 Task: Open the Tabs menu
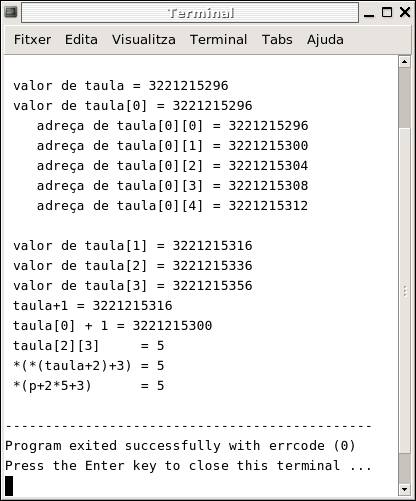277,40
